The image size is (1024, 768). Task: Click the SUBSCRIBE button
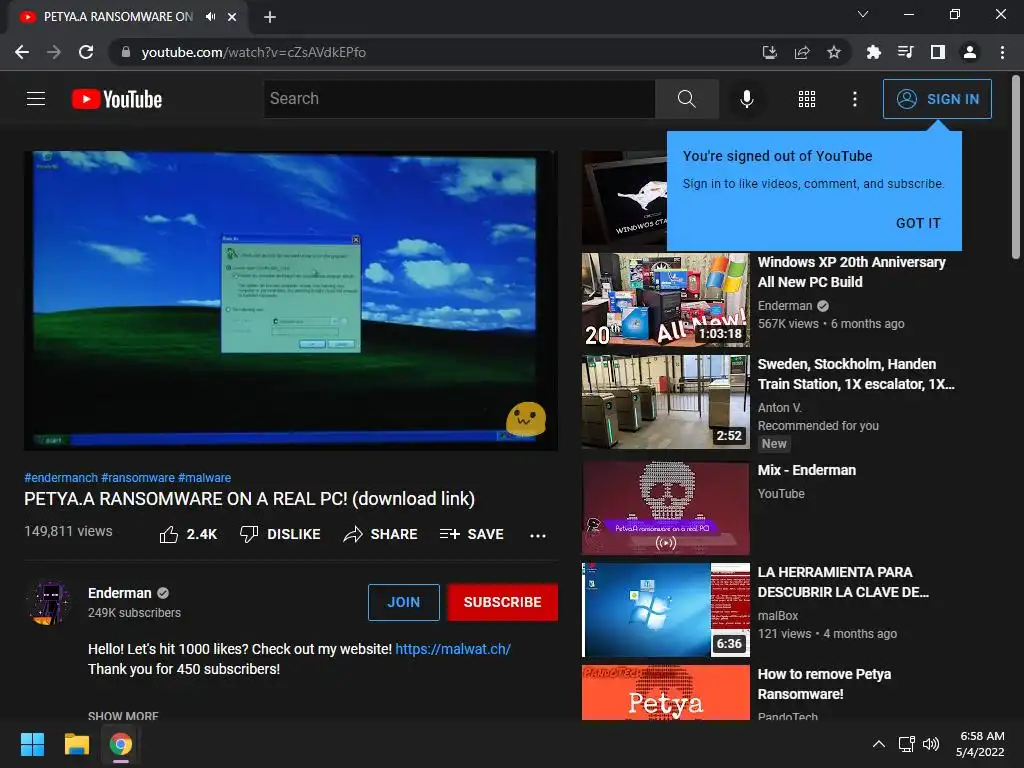pos(502,602)
